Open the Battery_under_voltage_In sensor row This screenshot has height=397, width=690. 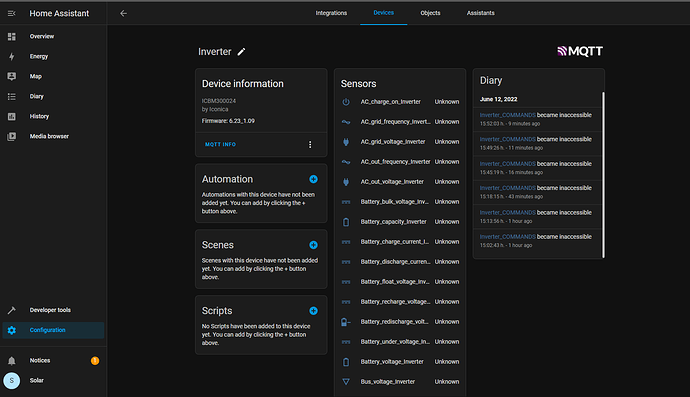(x=400, y=342)
